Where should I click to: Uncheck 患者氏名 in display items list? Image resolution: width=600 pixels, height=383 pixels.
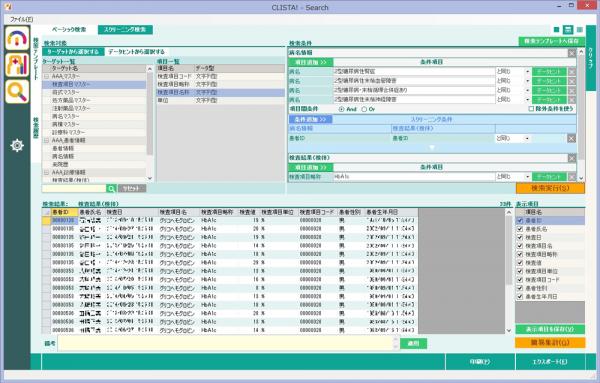[520, 229]
